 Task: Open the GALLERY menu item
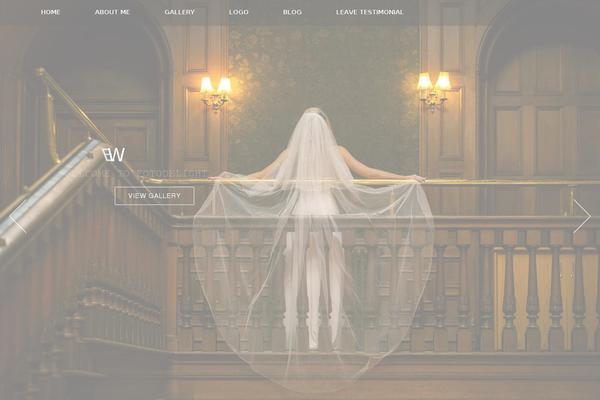[x=179, y=12]
